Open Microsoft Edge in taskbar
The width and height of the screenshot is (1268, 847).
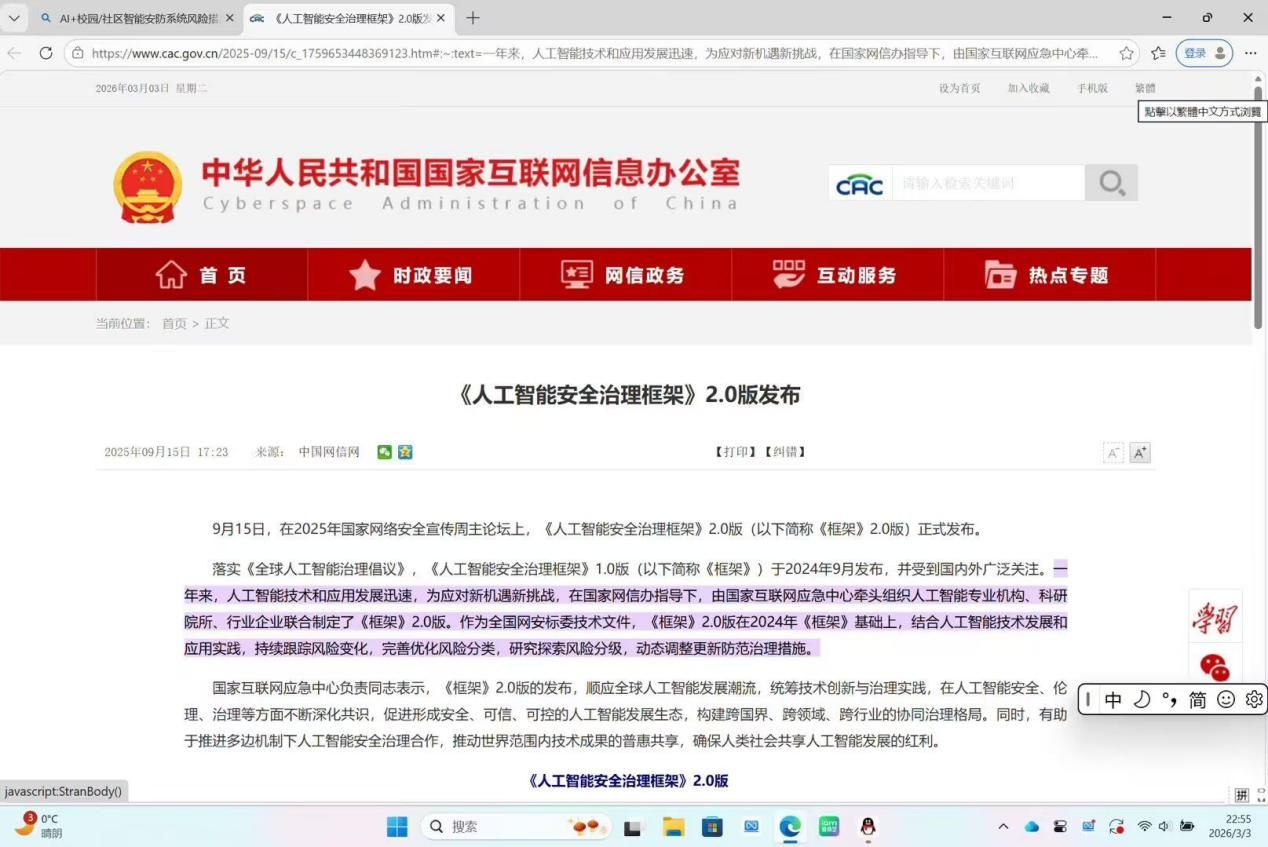pyautogui.click(x=790, y=827)
